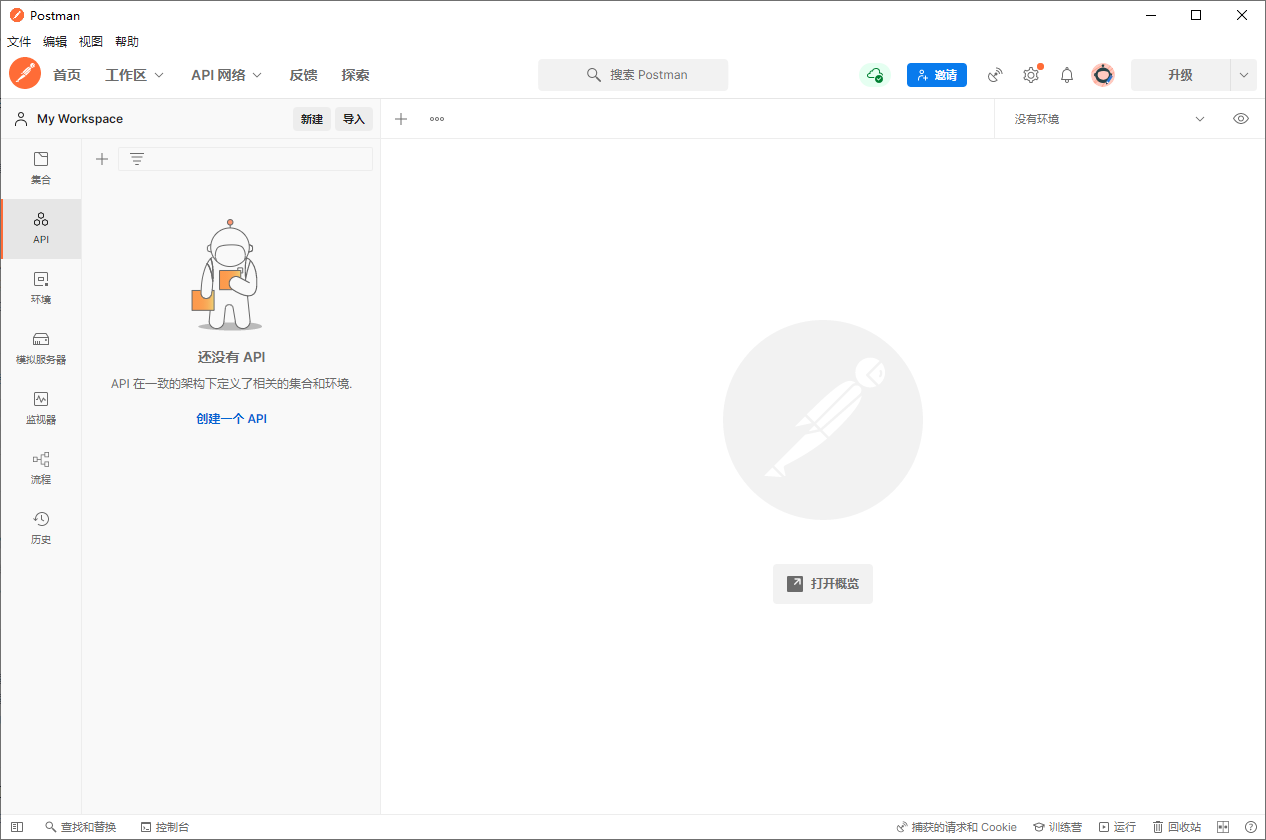Click the 搜索 Postman search field
The width and height of the screenshot is (1266, 840).
[x=633, y=75]
